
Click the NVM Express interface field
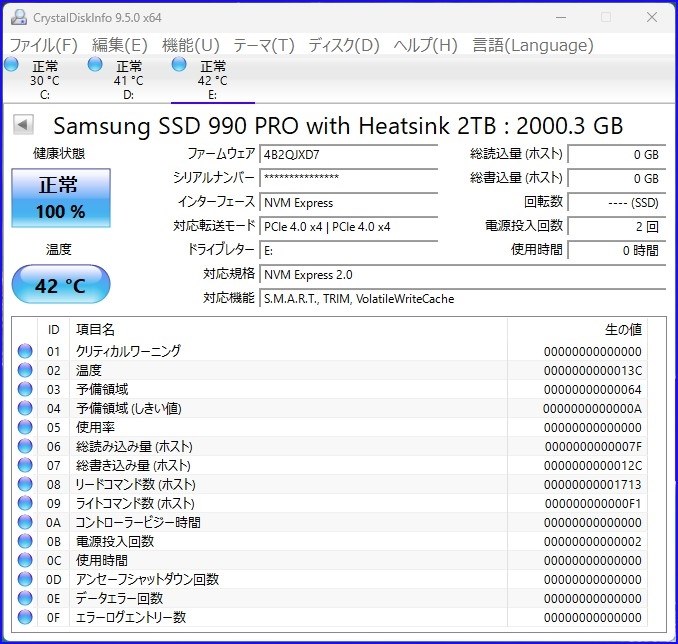(349, 202)
